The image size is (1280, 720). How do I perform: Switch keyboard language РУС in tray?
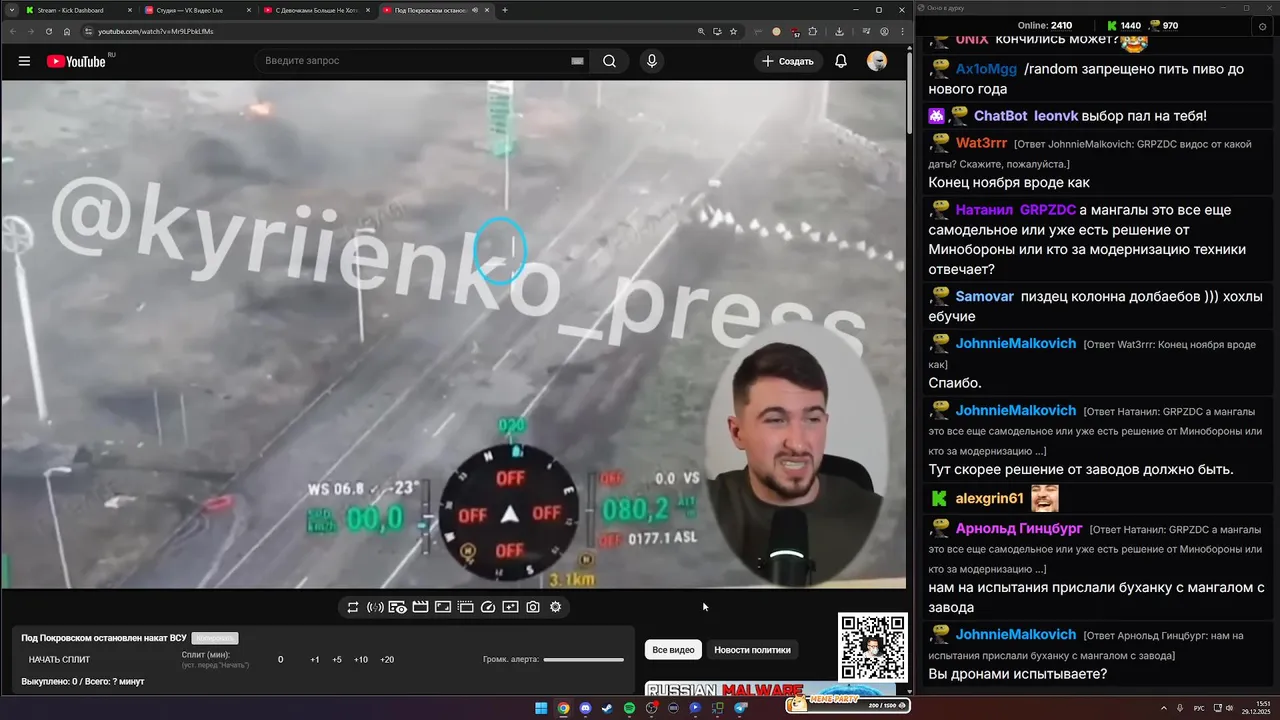click(x=1199, y=708)
